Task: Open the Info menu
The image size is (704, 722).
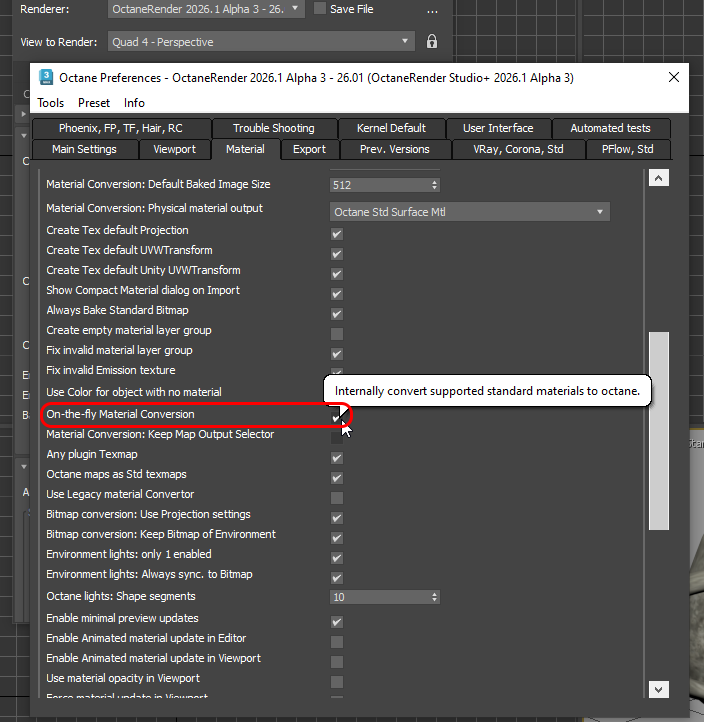Action: click(x=134, y=103)
